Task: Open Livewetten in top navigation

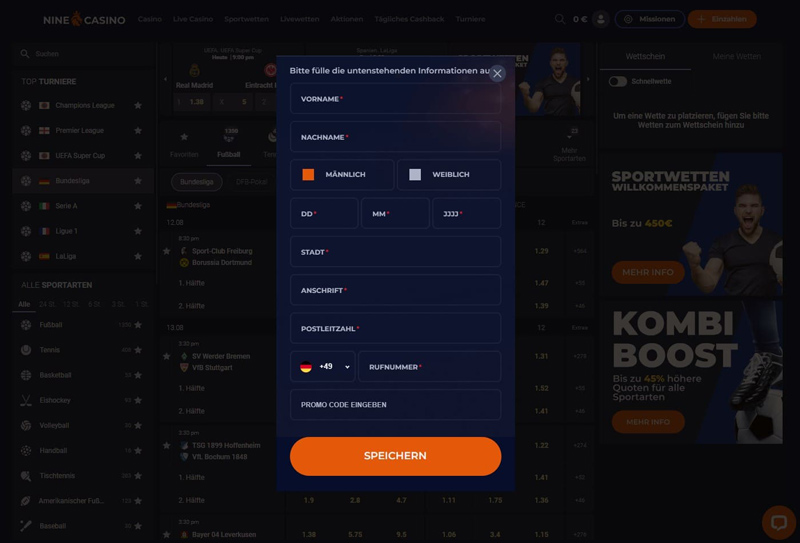Action: pyautogui.click(x=299, y=19)
